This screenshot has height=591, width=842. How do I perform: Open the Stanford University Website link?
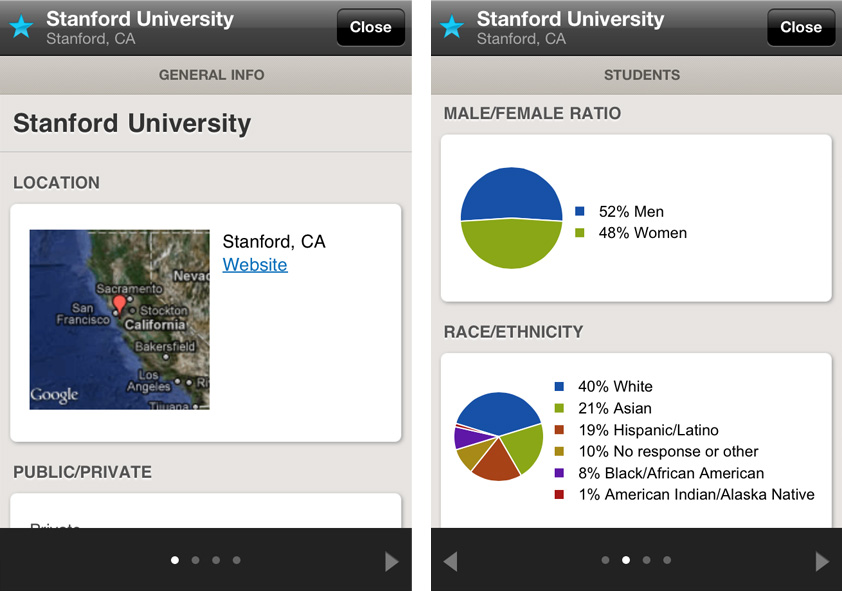click(254, 265)
